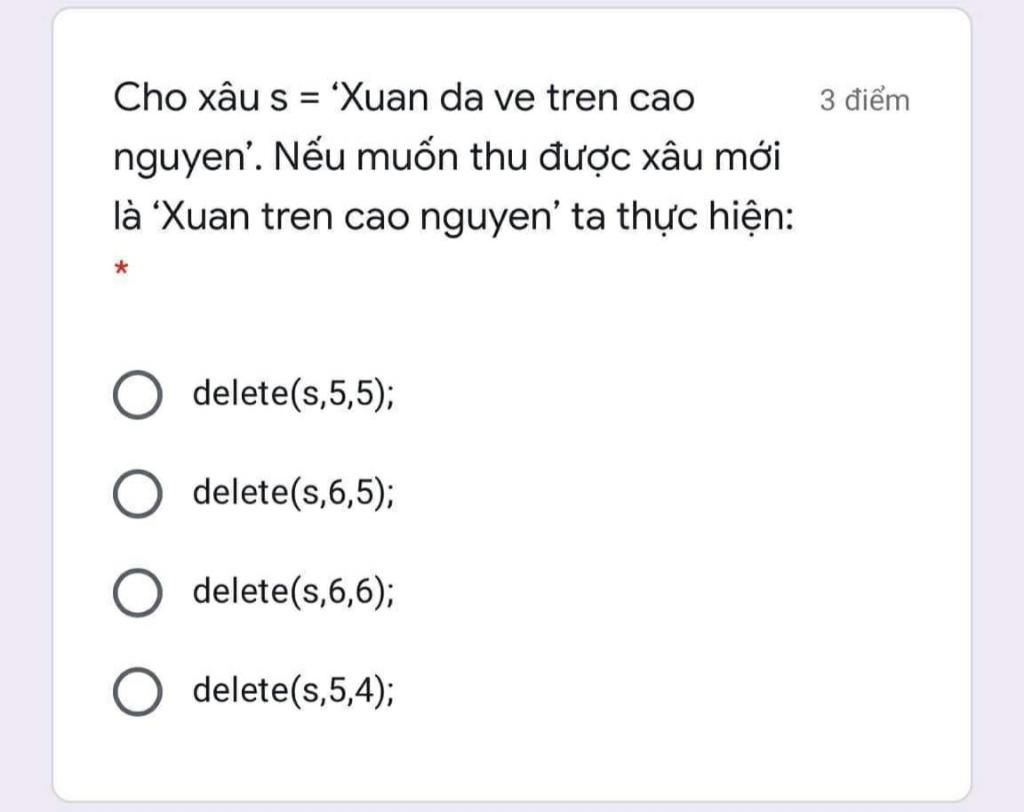Screen dimensions: 1024x812
Task: Select the radio button for delete(s,5,4);
Action: click(x=139, y=691)
